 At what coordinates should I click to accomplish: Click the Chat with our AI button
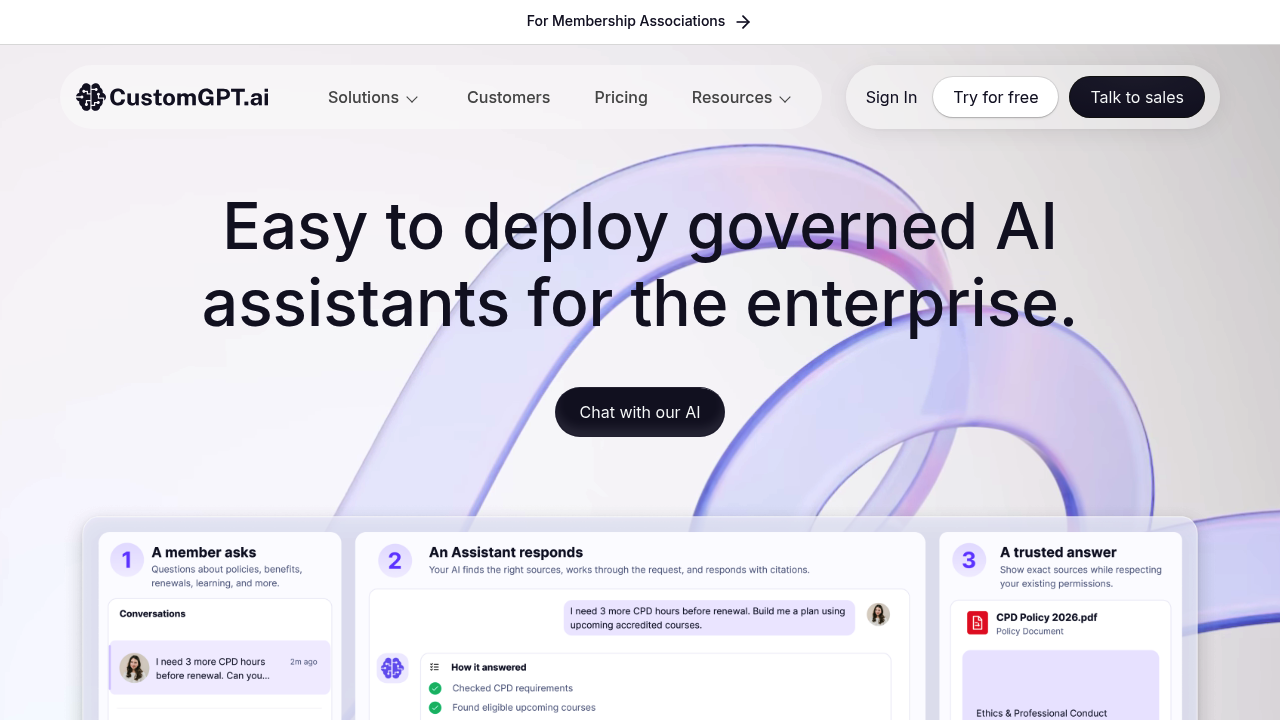[x=640, y=412]
